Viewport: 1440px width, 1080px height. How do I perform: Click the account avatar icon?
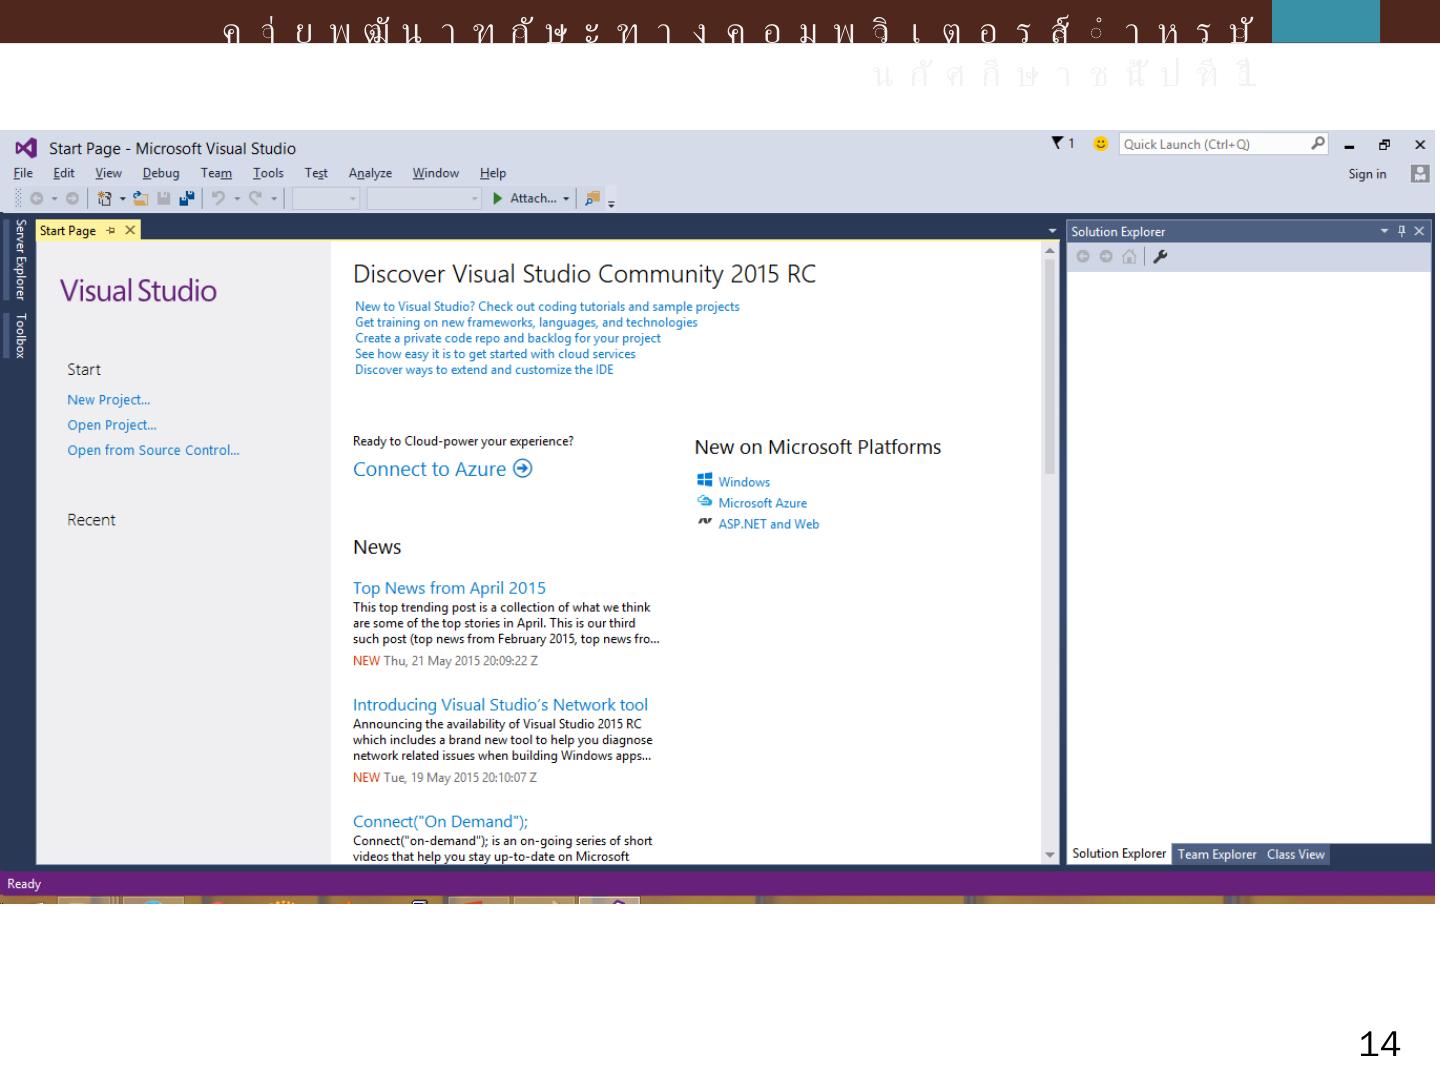coord(1419,174)
